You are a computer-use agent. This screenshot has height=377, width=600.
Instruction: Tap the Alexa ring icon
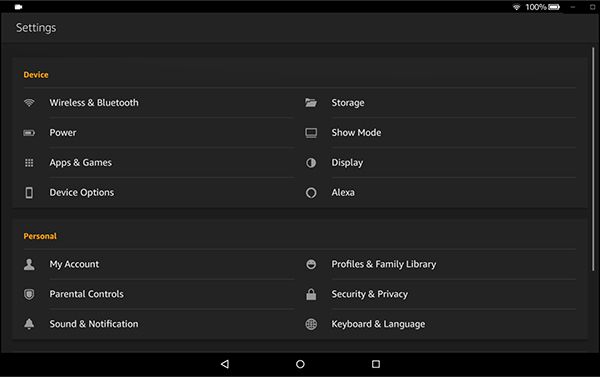[x=311, y=193]
